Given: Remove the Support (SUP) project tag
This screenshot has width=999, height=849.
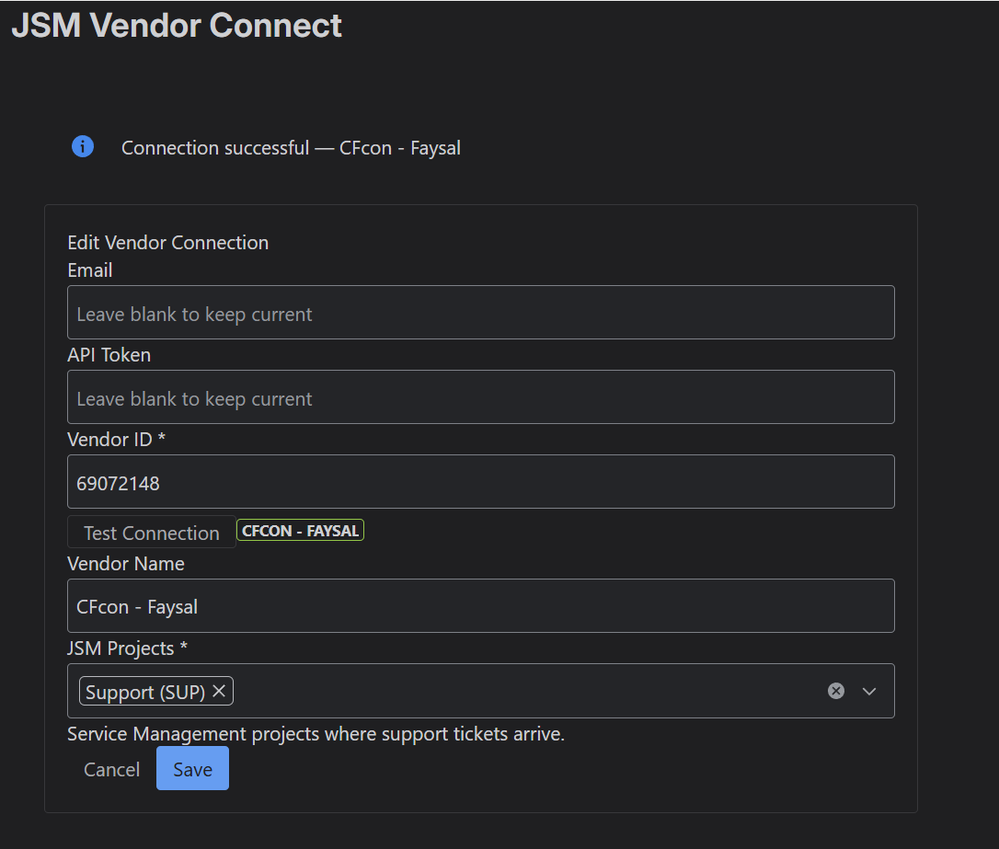Looking at the screenshot, I should point(219,691).
